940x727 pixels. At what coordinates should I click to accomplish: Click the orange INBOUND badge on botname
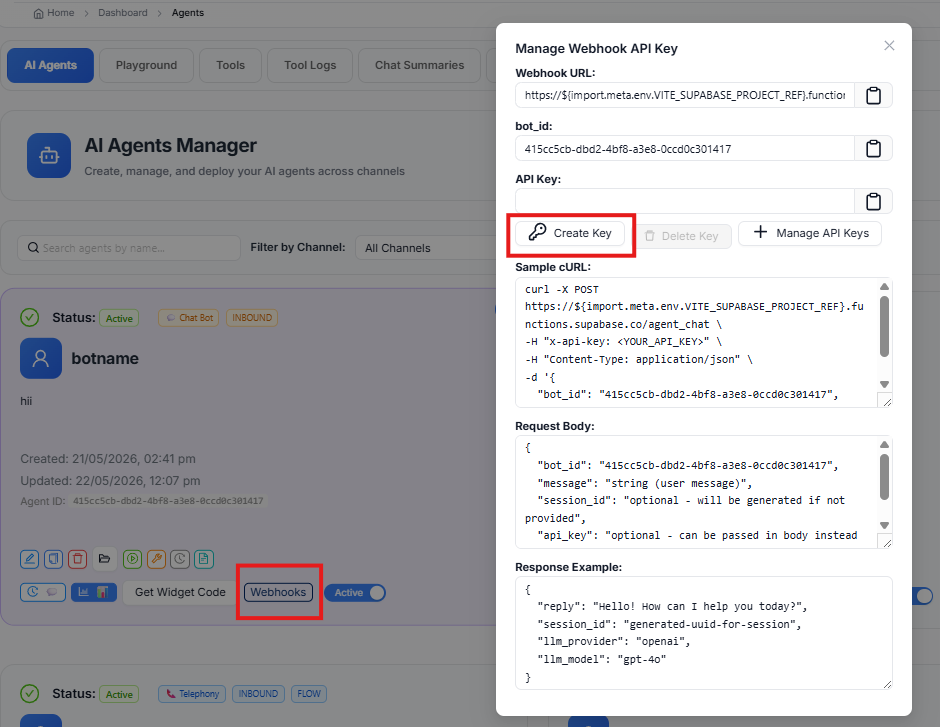(x=252, y=318)
